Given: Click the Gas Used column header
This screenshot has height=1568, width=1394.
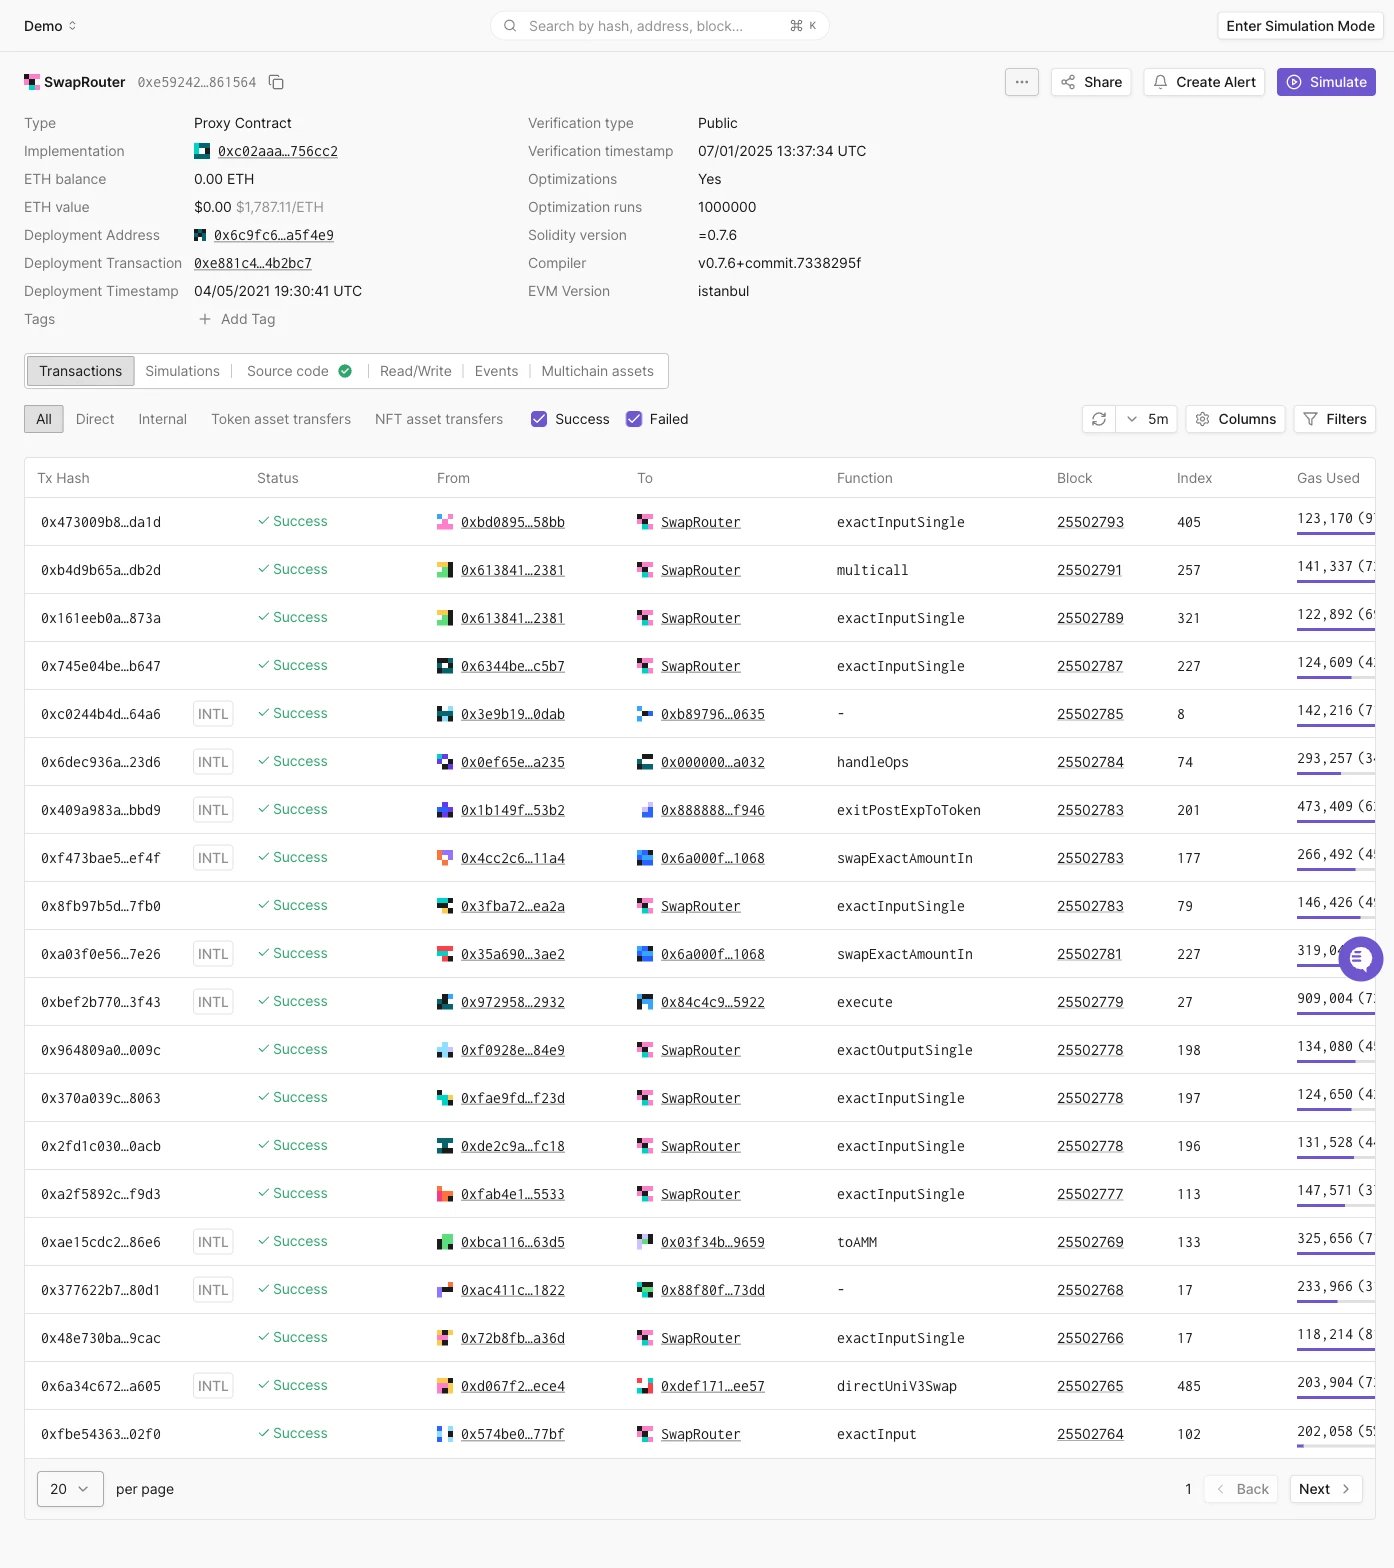Looking at the screenshot, I should point(1328,478).
